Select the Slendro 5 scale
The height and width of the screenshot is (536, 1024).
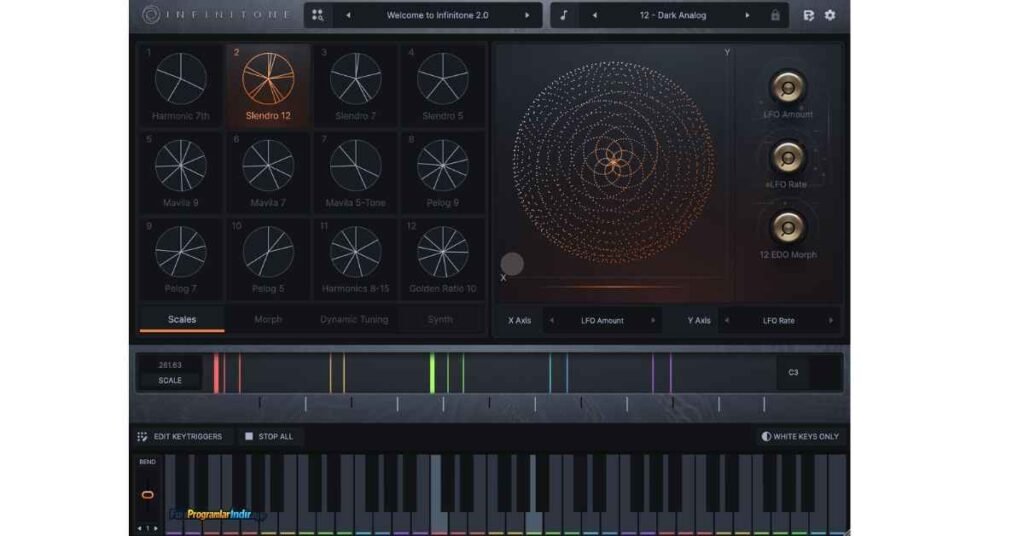pyautogui.click(x=443, y=84)
